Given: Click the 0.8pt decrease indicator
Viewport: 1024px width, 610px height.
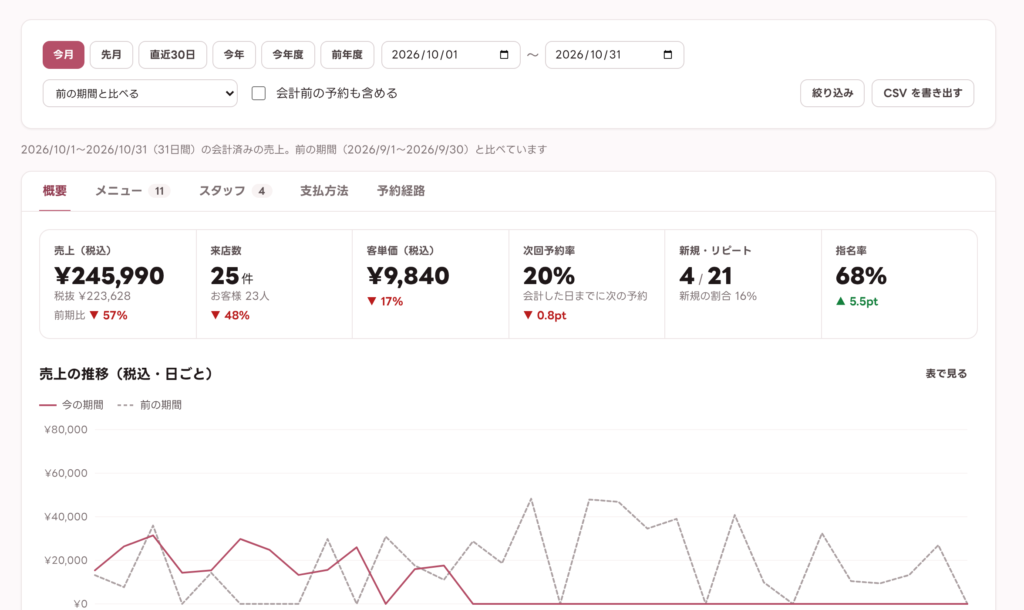Looking at the screenshot, I should (545, 315).
